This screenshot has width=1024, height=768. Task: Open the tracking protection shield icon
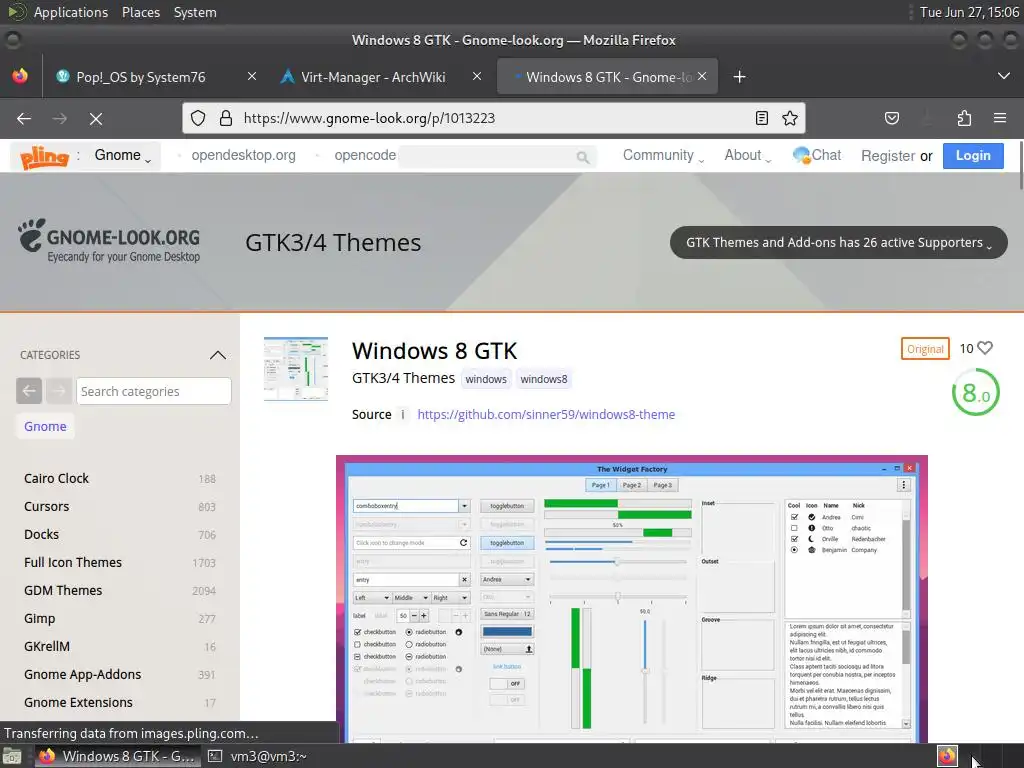(198, 118)
